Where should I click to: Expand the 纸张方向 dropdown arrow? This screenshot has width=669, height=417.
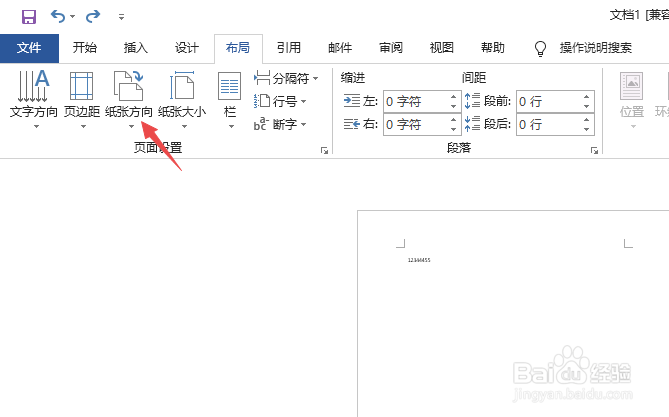tap(131, 126)
